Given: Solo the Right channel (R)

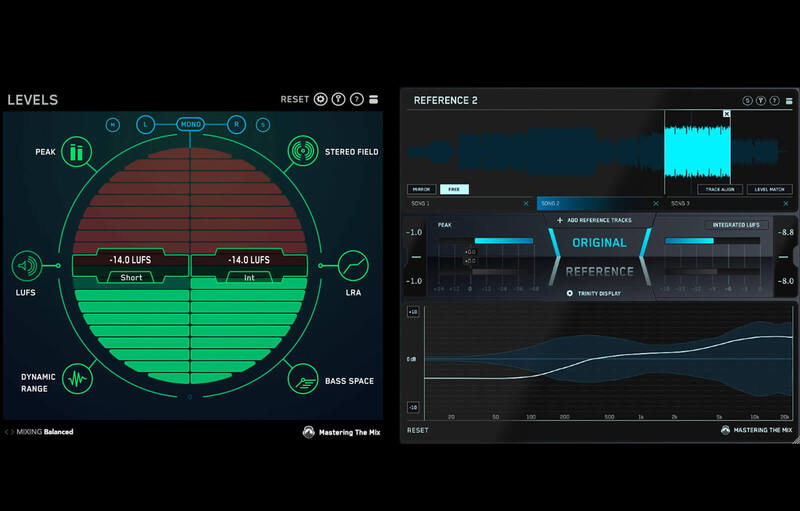Looking at the screenshot, I should click(236, 124).
